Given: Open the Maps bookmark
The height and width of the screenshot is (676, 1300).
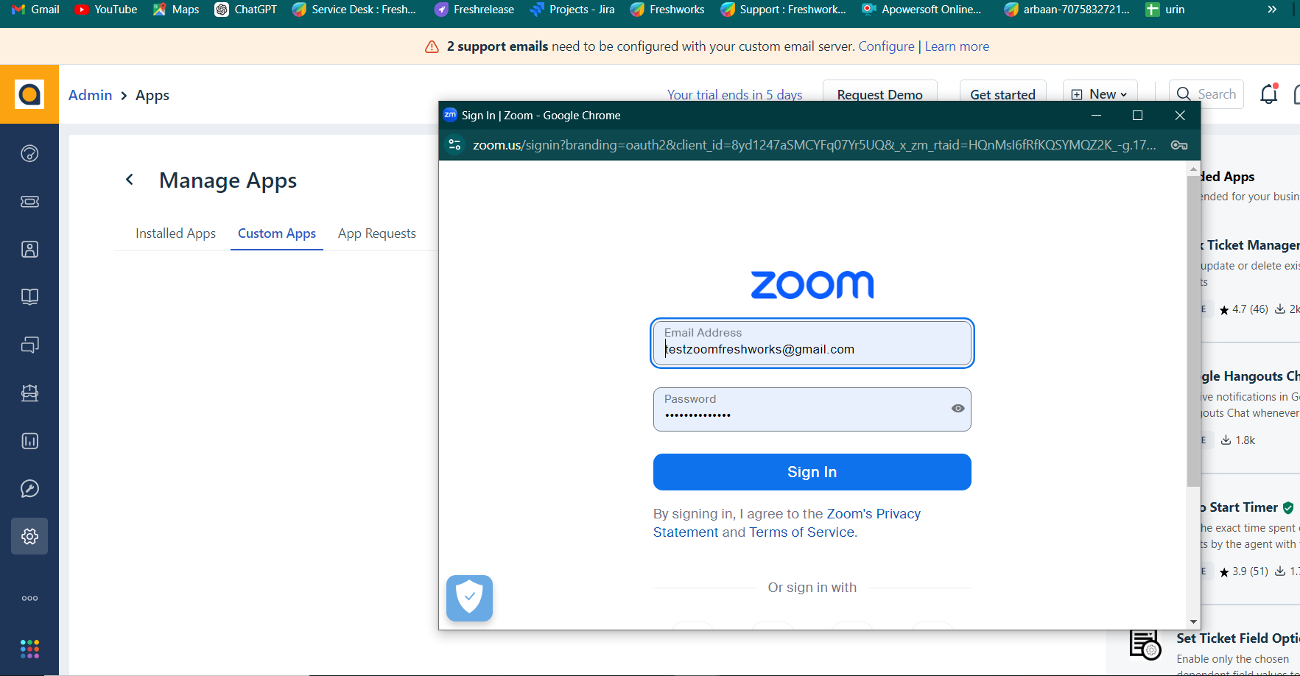Looking at the screenshot, I should click(175, 9).
